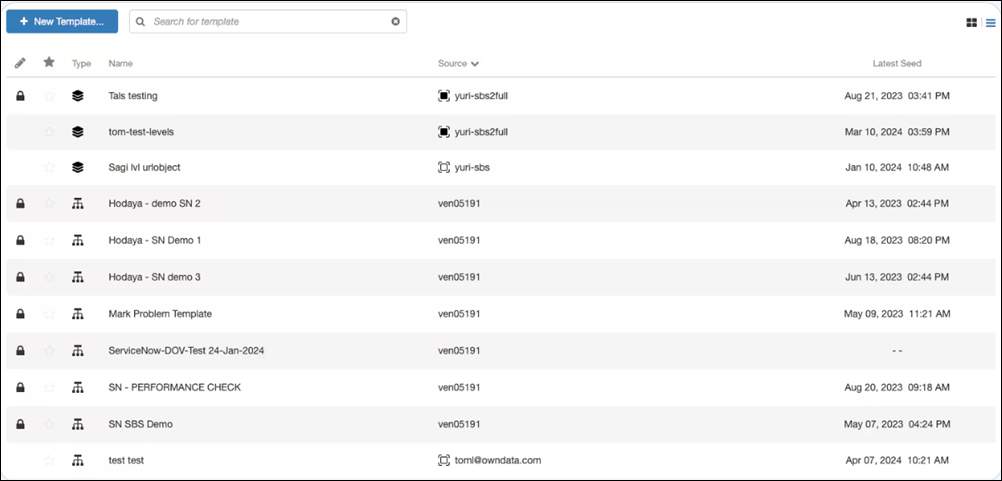Image resolution: width=1002 pixels, height=481 pixels.
Task: Click the hierarchy type icon of SN SBS Demo
Action: click(x=78, y=424)
